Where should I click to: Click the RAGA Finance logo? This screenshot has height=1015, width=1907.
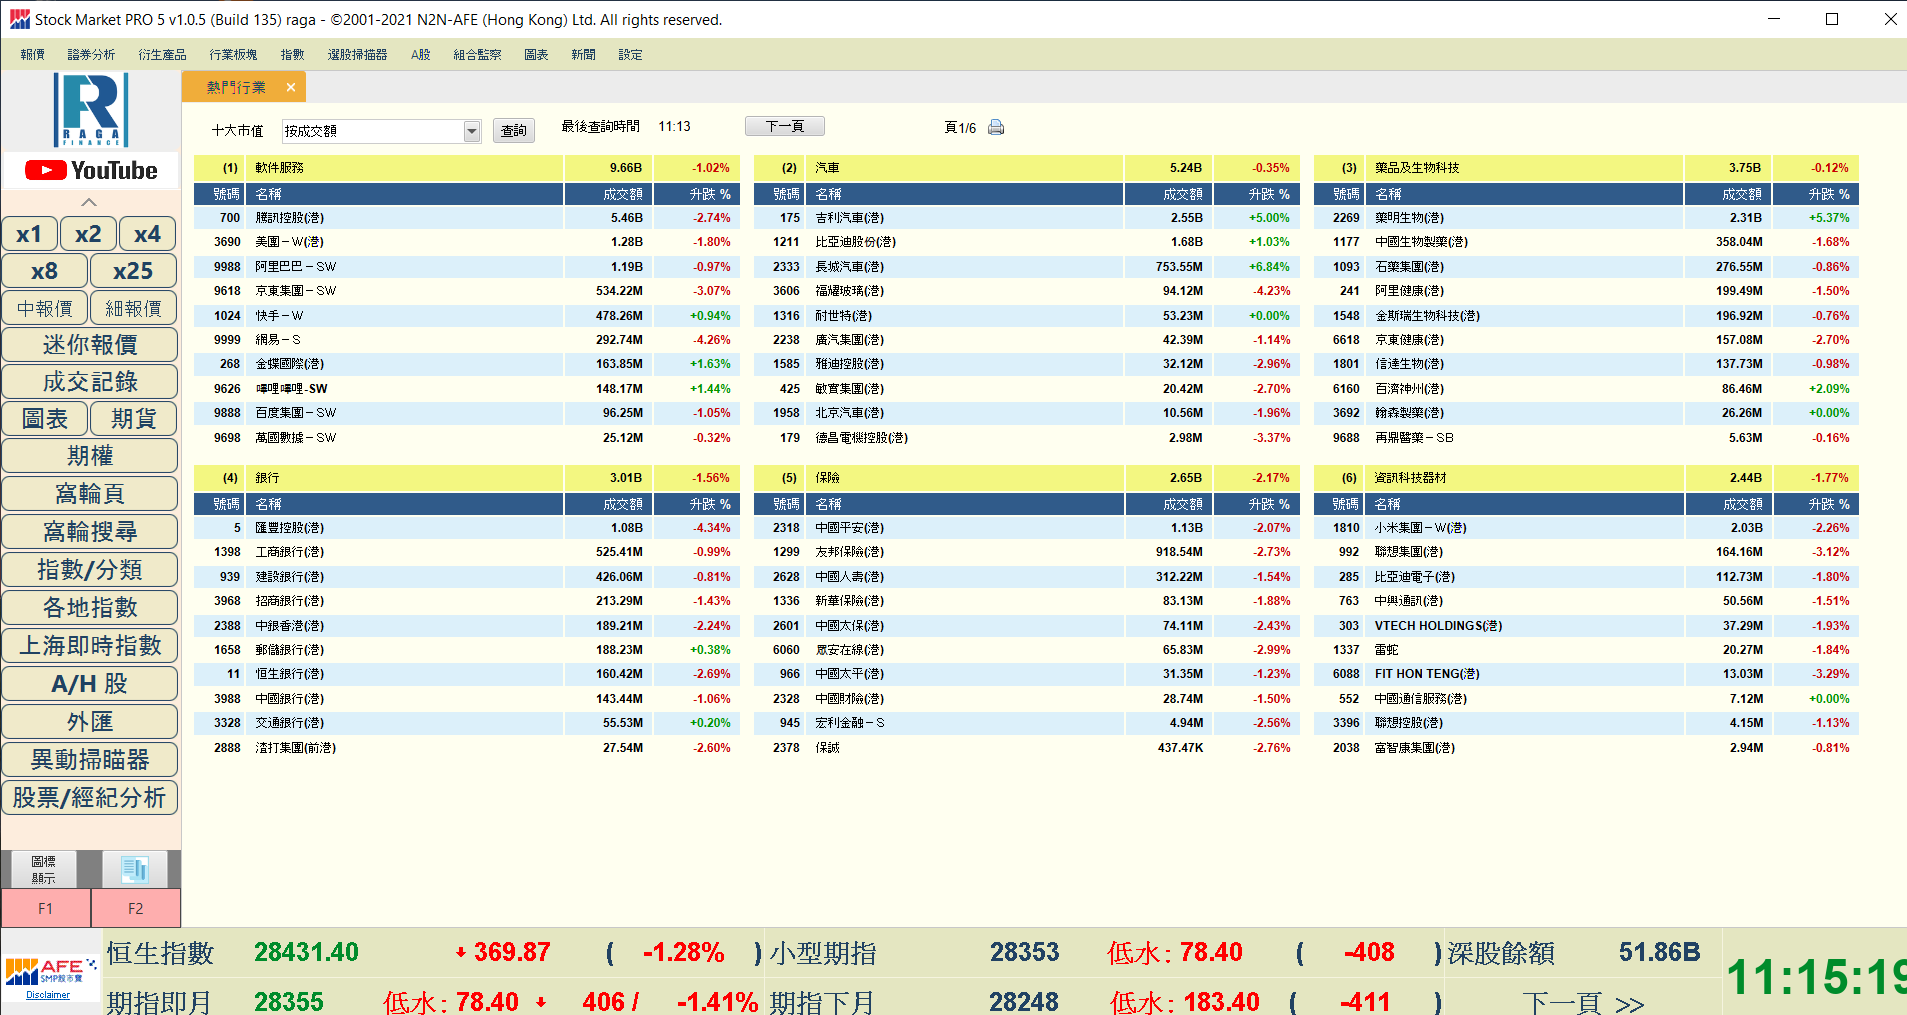[91, 110]
